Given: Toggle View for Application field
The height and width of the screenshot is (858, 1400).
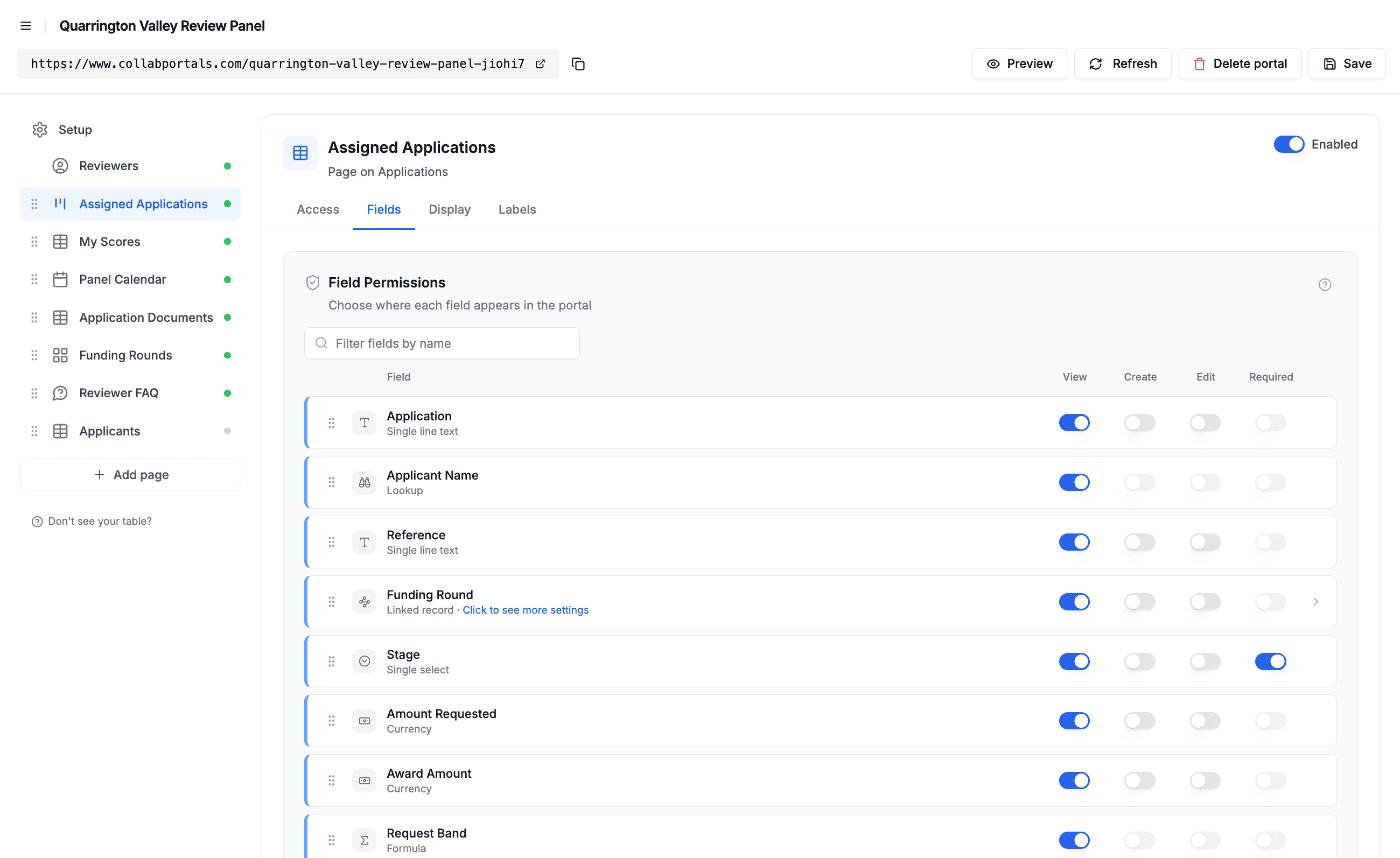Looking at the screenshot, I should 1074,423.
